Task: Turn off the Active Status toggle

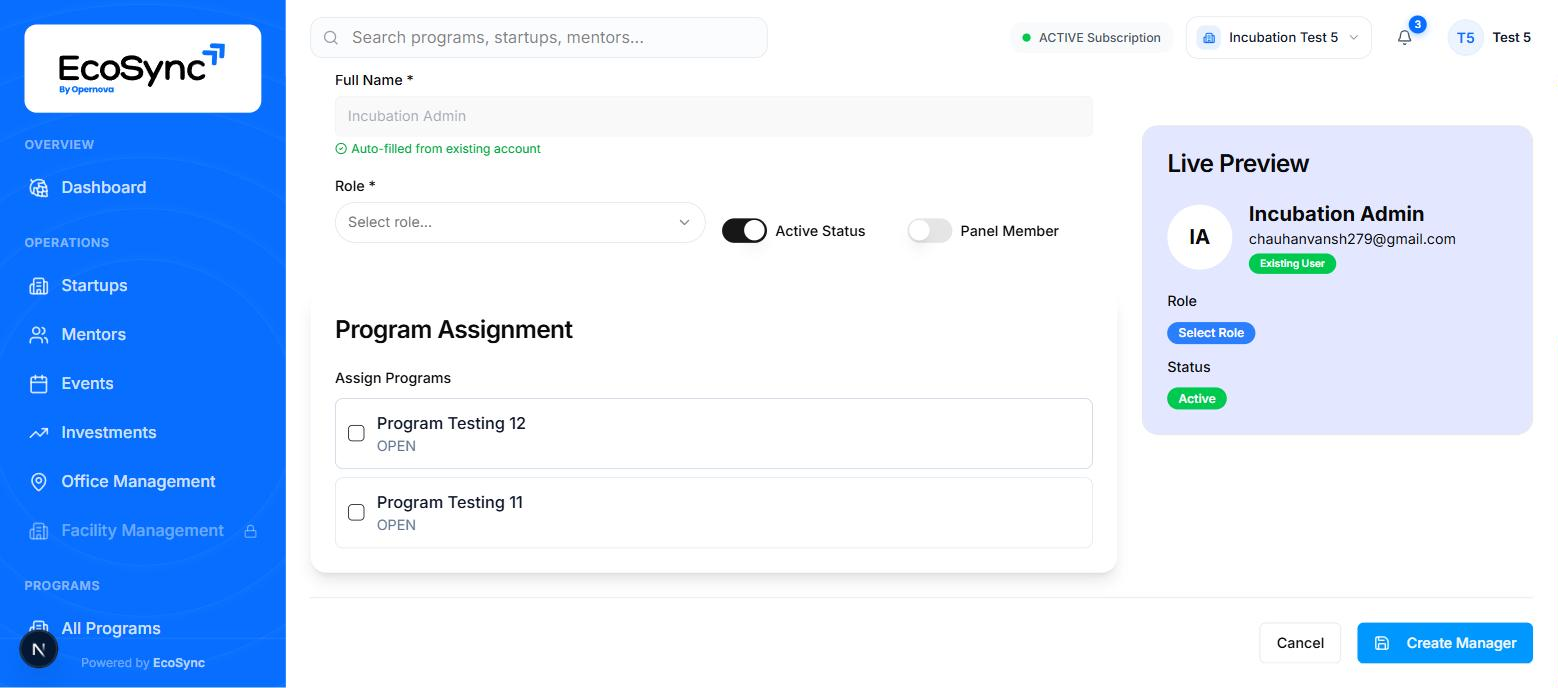Action: click(x=744, y=231)
